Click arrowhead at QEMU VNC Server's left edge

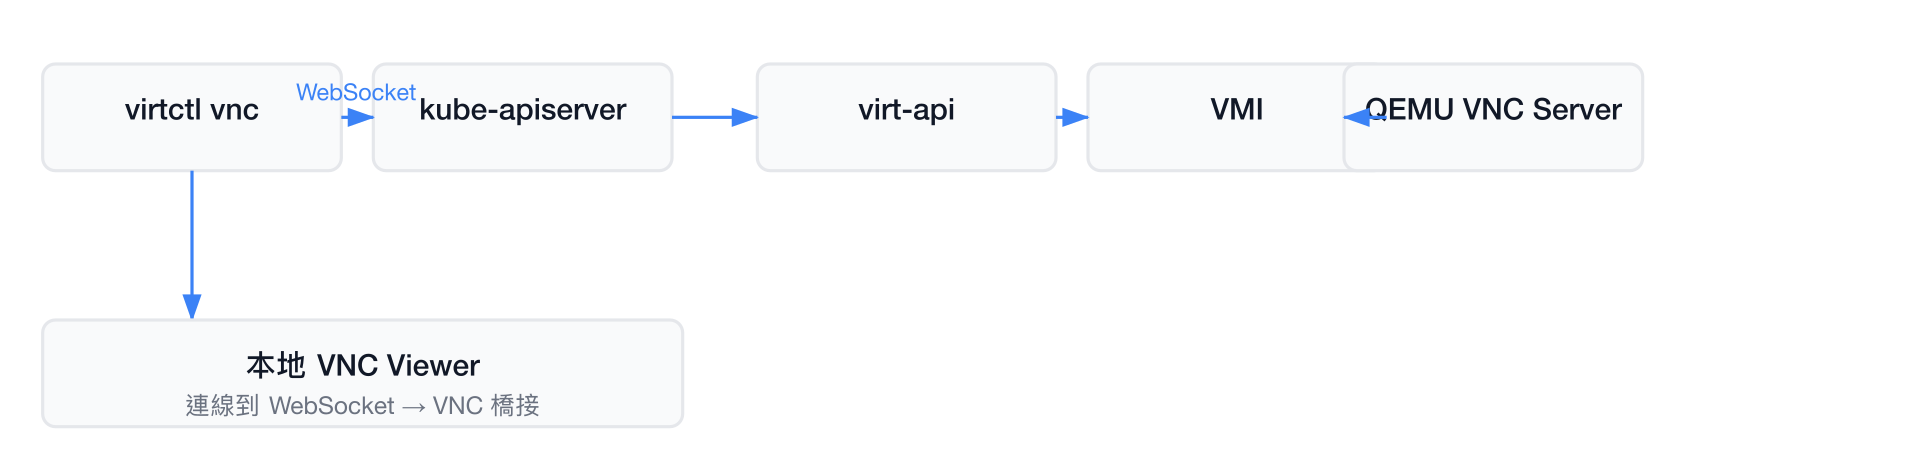1358,118
